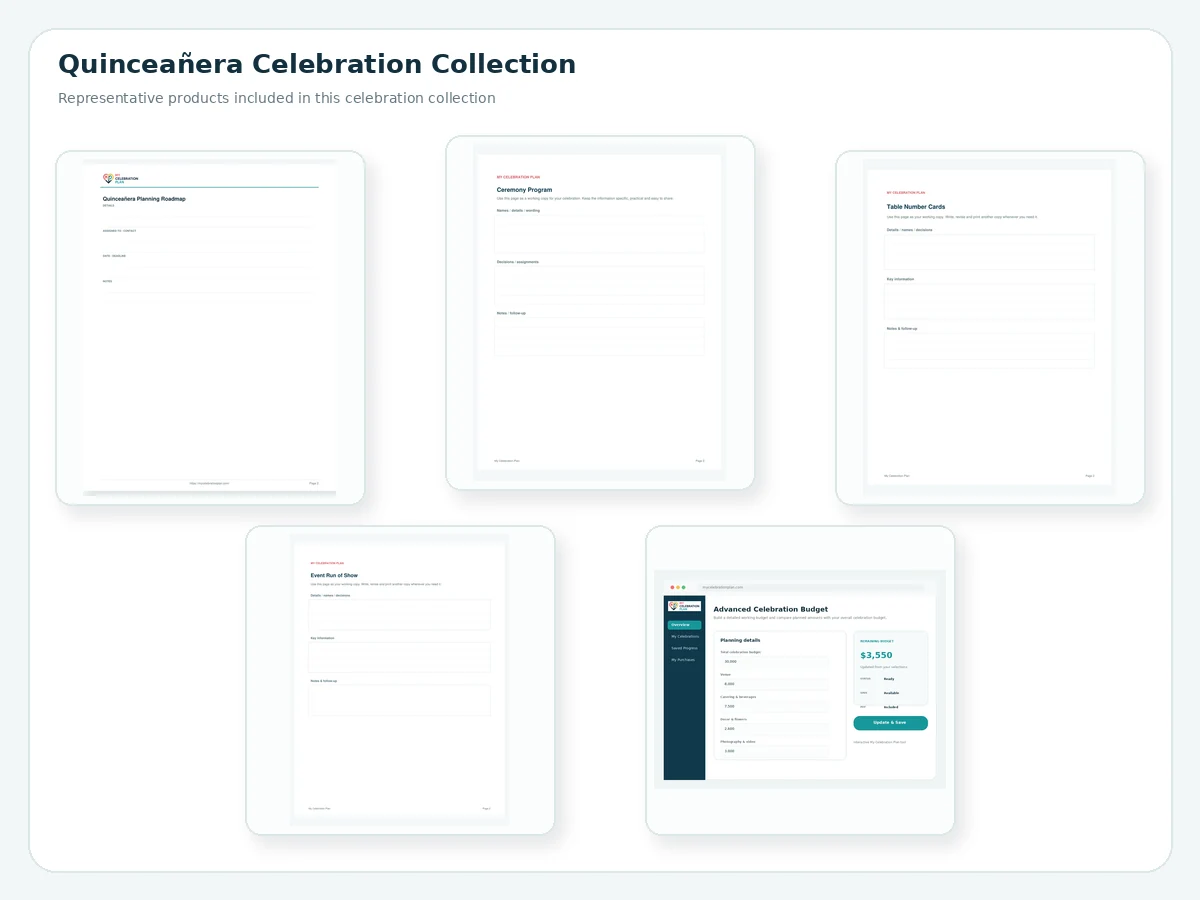Open the Table Number Cards page thumbnail
The image size is (1200, 900).
990,328
